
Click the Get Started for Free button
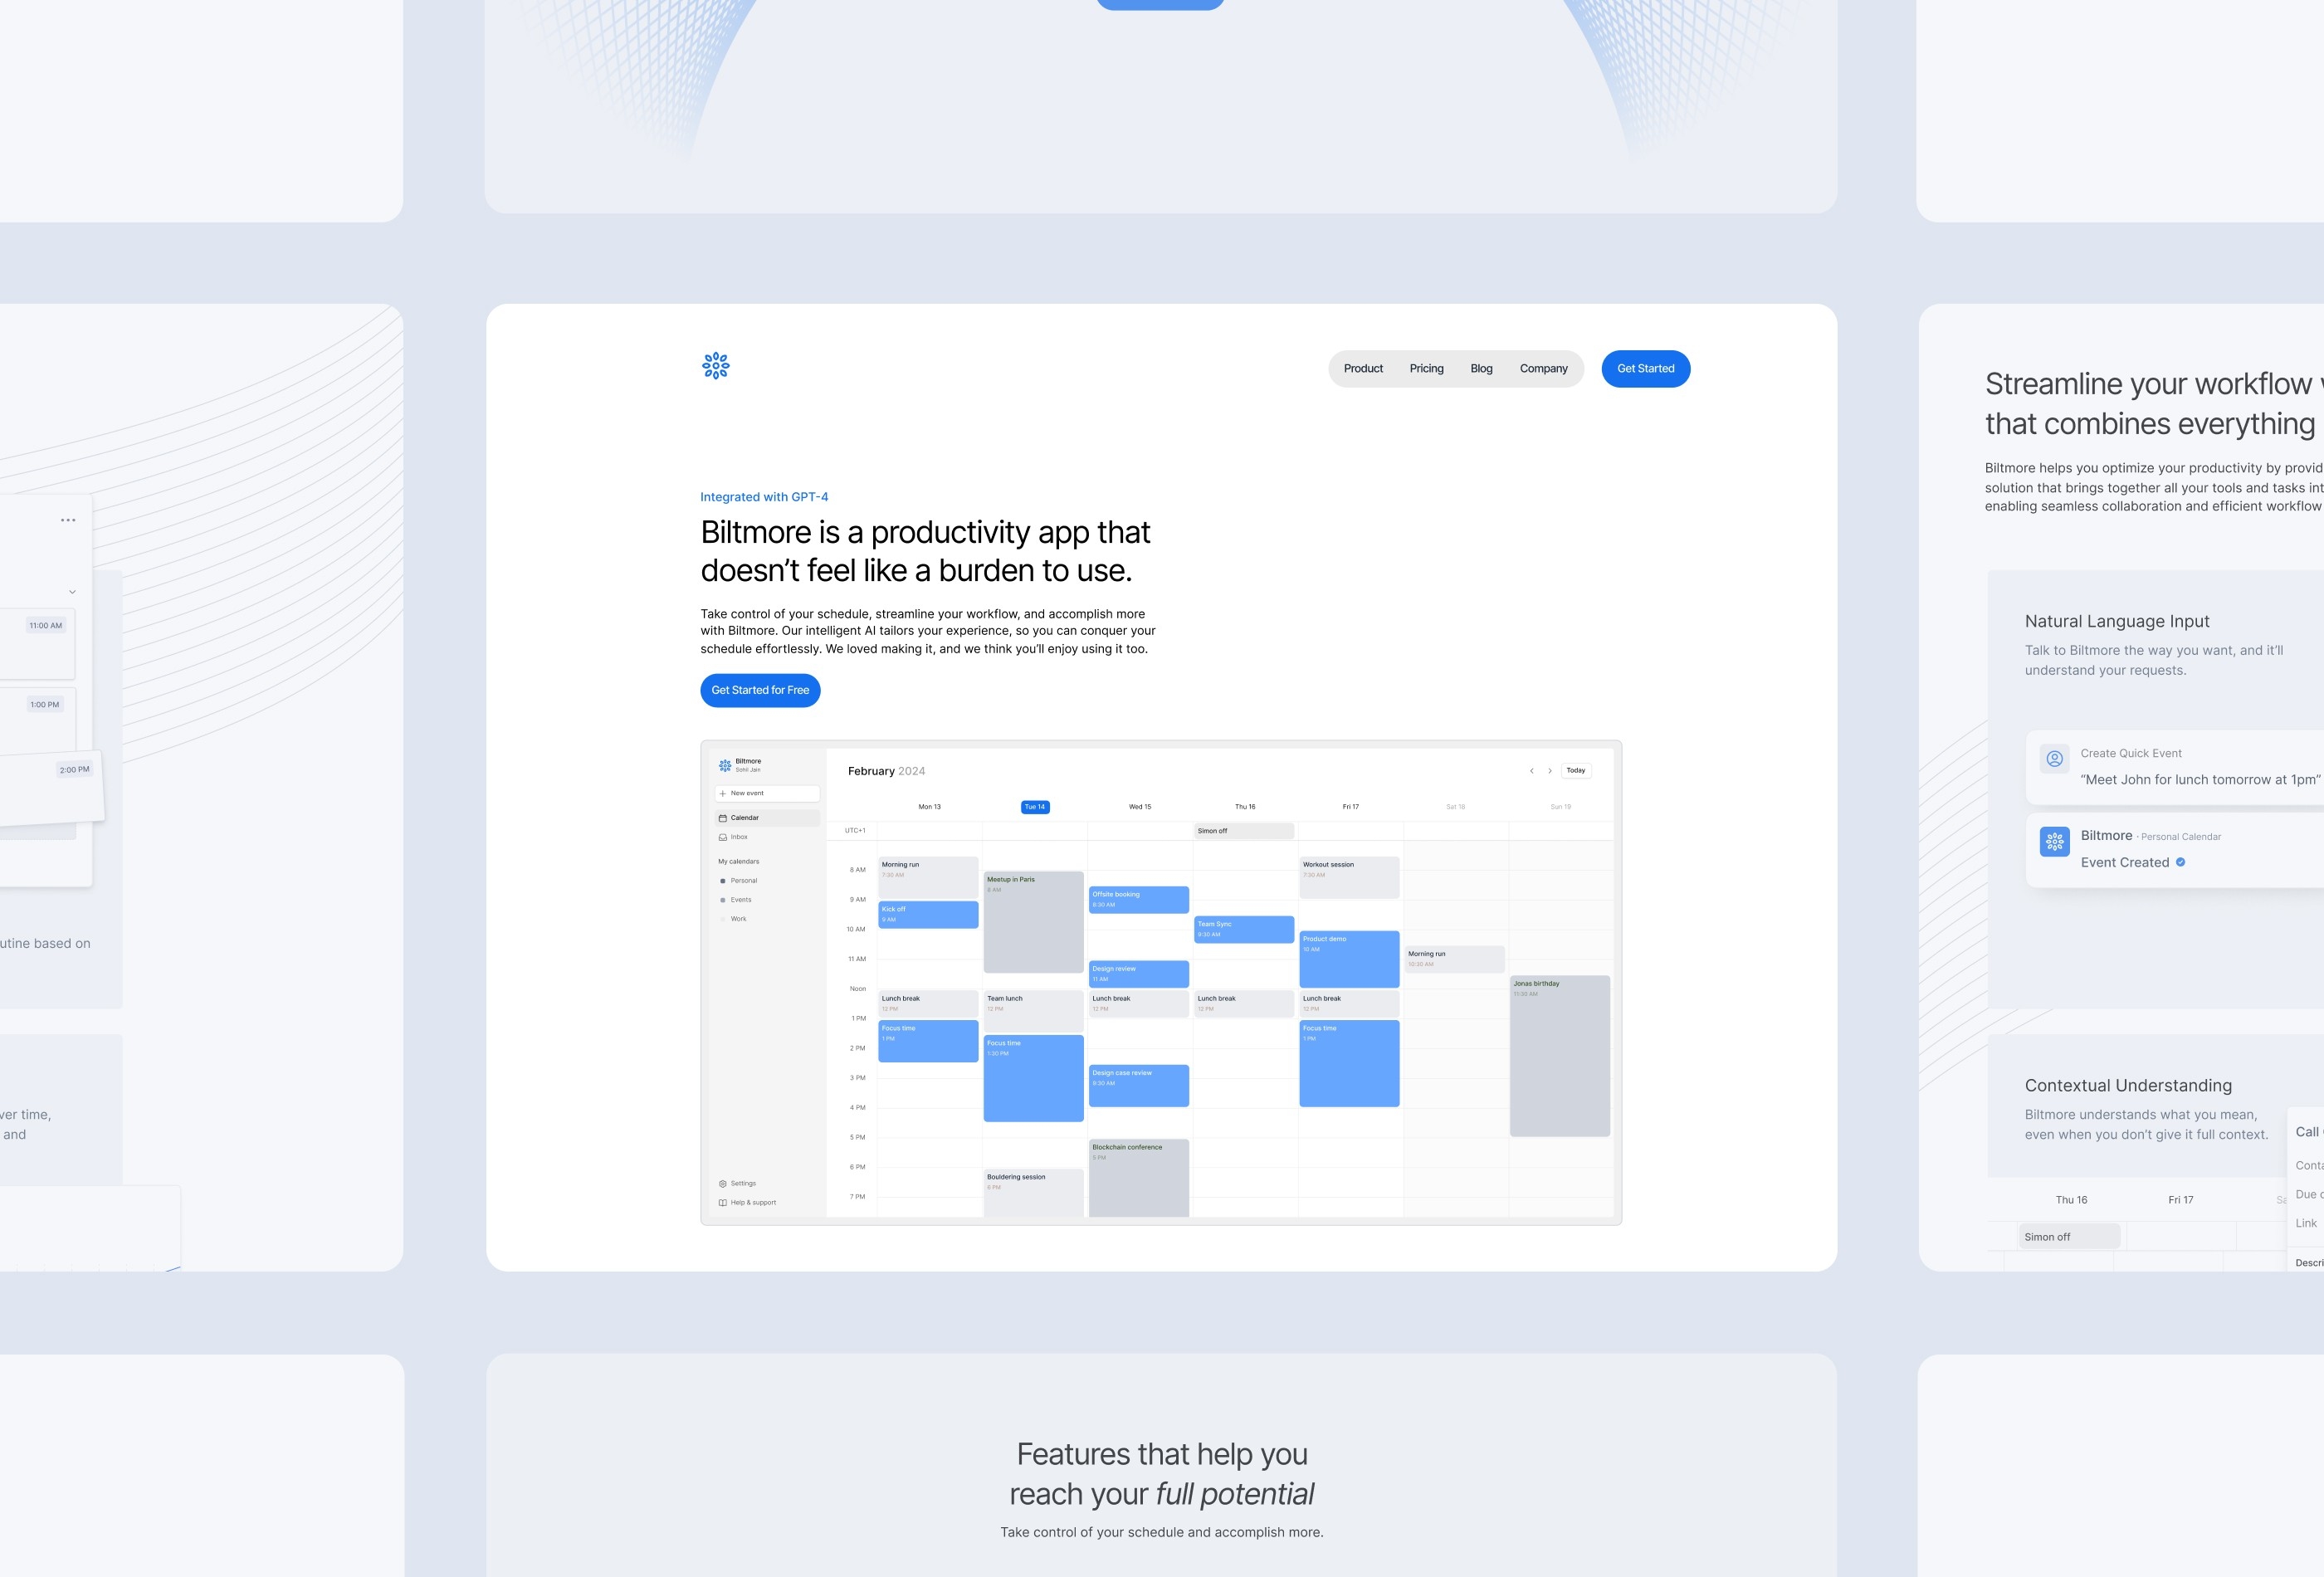coord(760,690)
